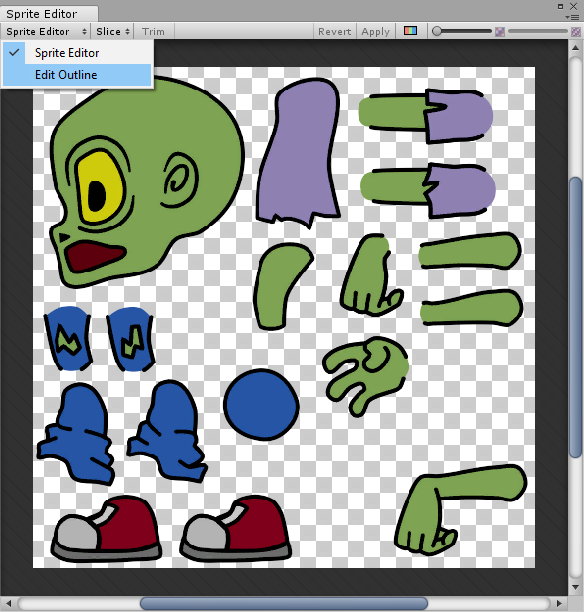This screenshot has width=584, height=612.
Task: Click the zoom level checker icon
Action: (x=500, y=32)
